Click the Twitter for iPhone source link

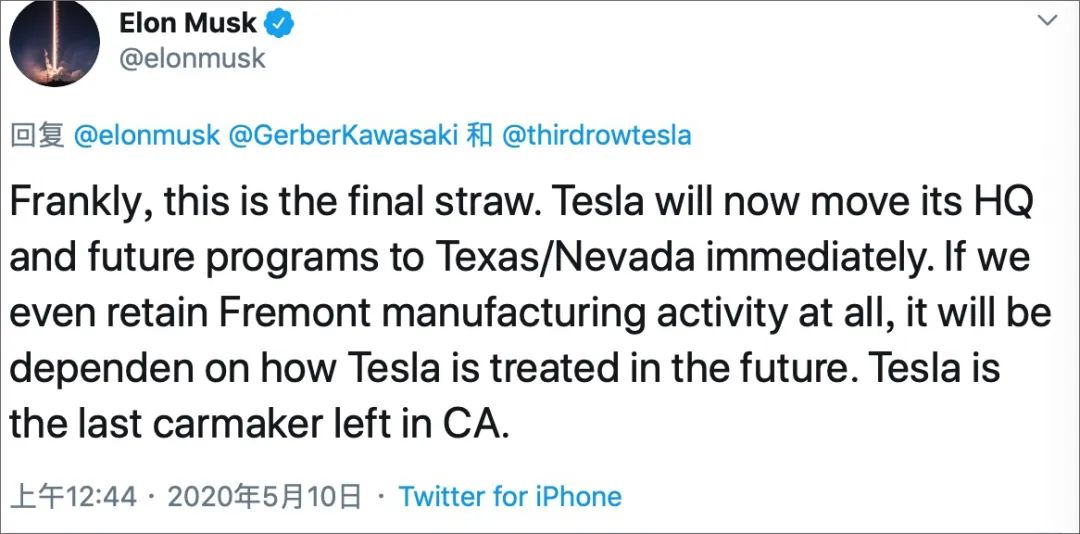(510, 496)
